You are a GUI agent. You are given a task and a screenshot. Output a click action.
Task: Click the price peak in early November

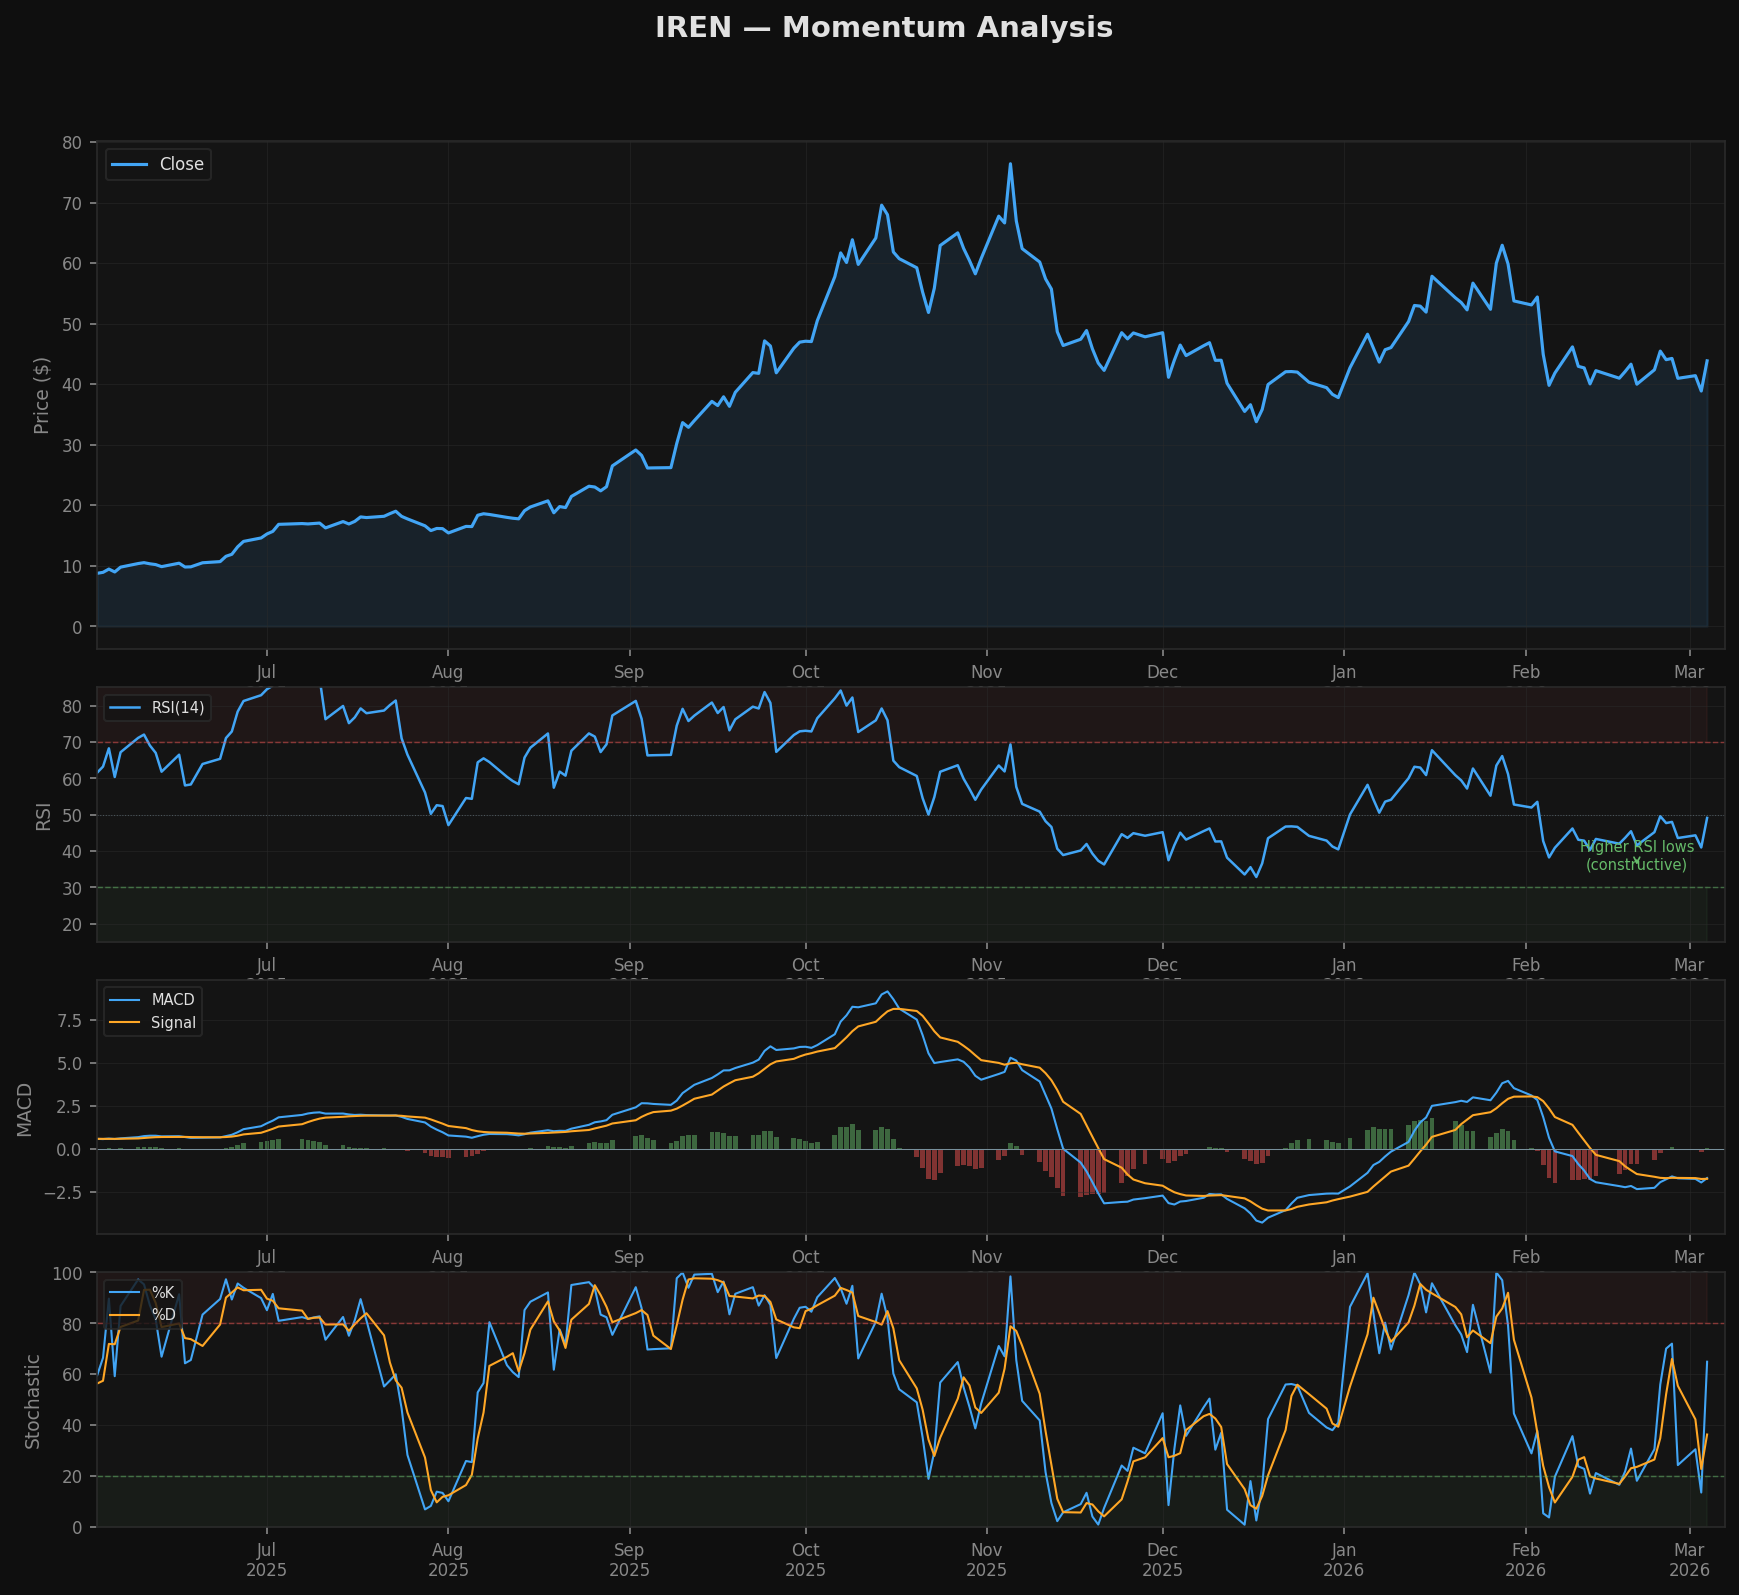click(1010, 164)
